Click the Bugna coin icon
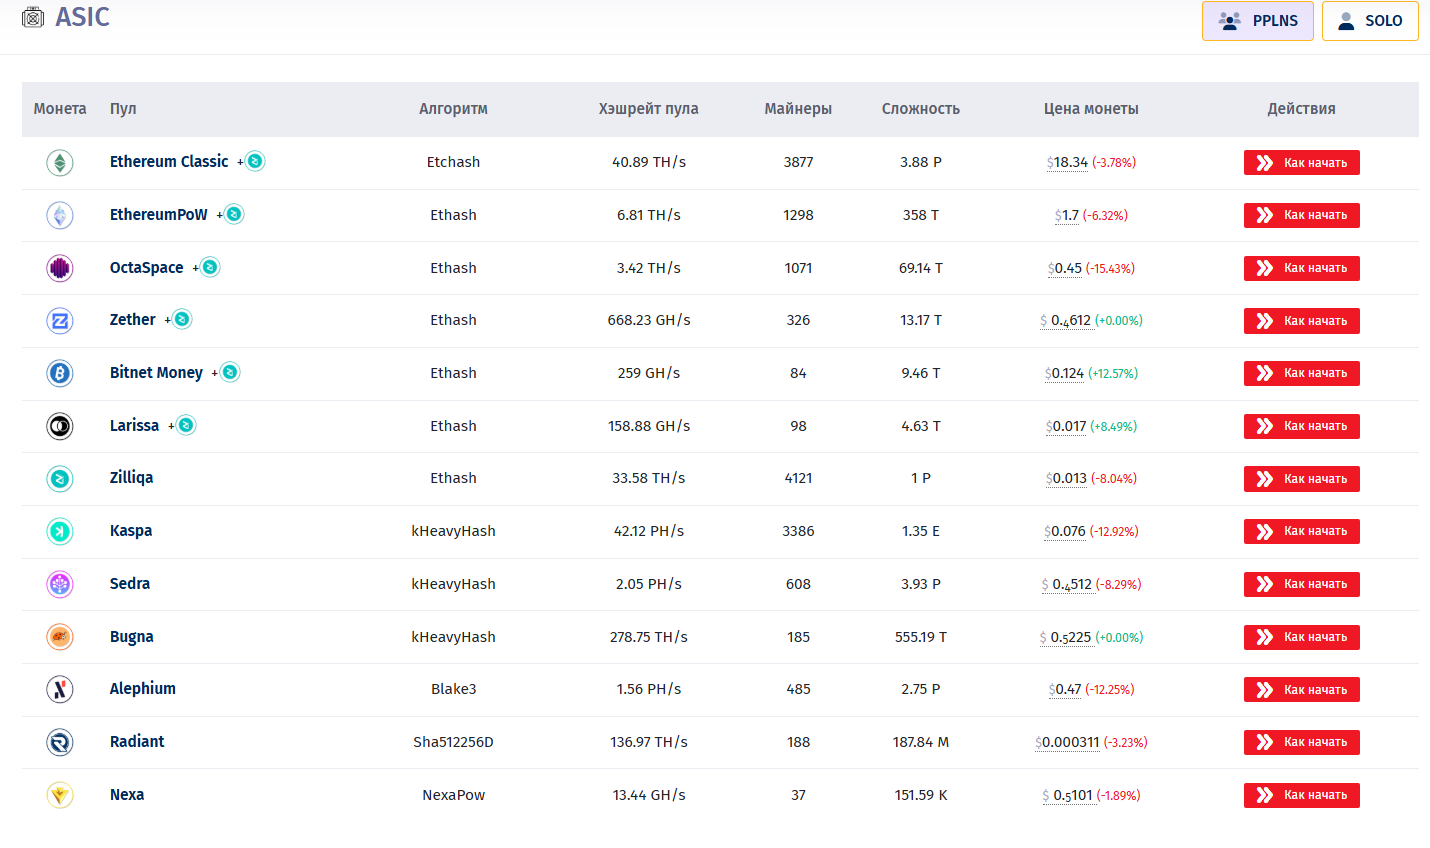The image size is (1430, 848). click(60, 637)
